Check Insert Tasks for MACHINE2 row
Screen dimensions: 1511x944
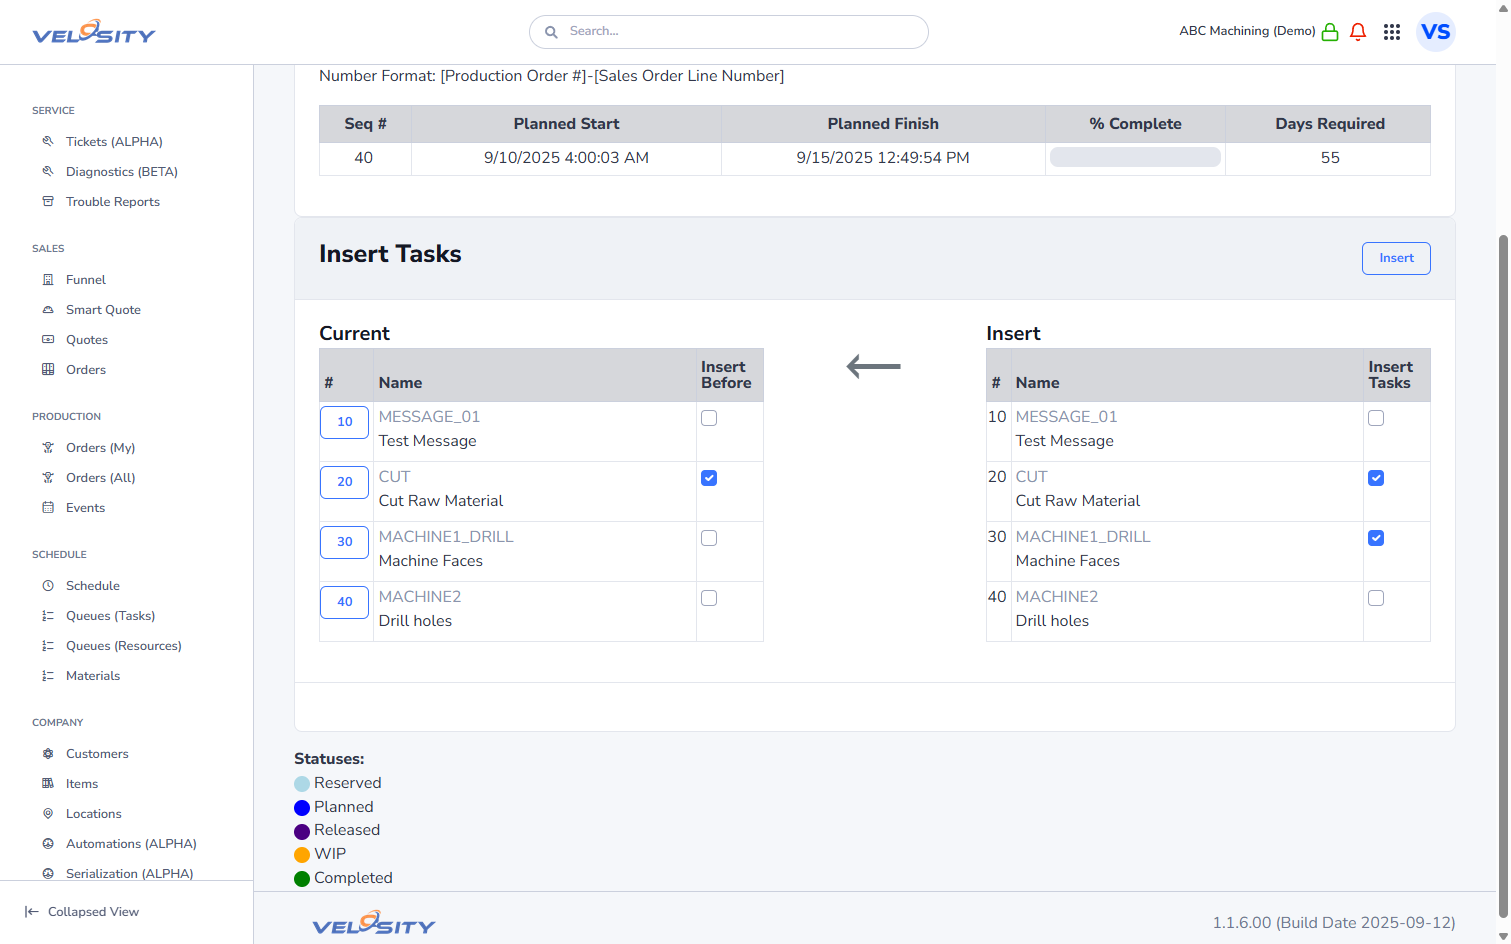click(1376, 598)
